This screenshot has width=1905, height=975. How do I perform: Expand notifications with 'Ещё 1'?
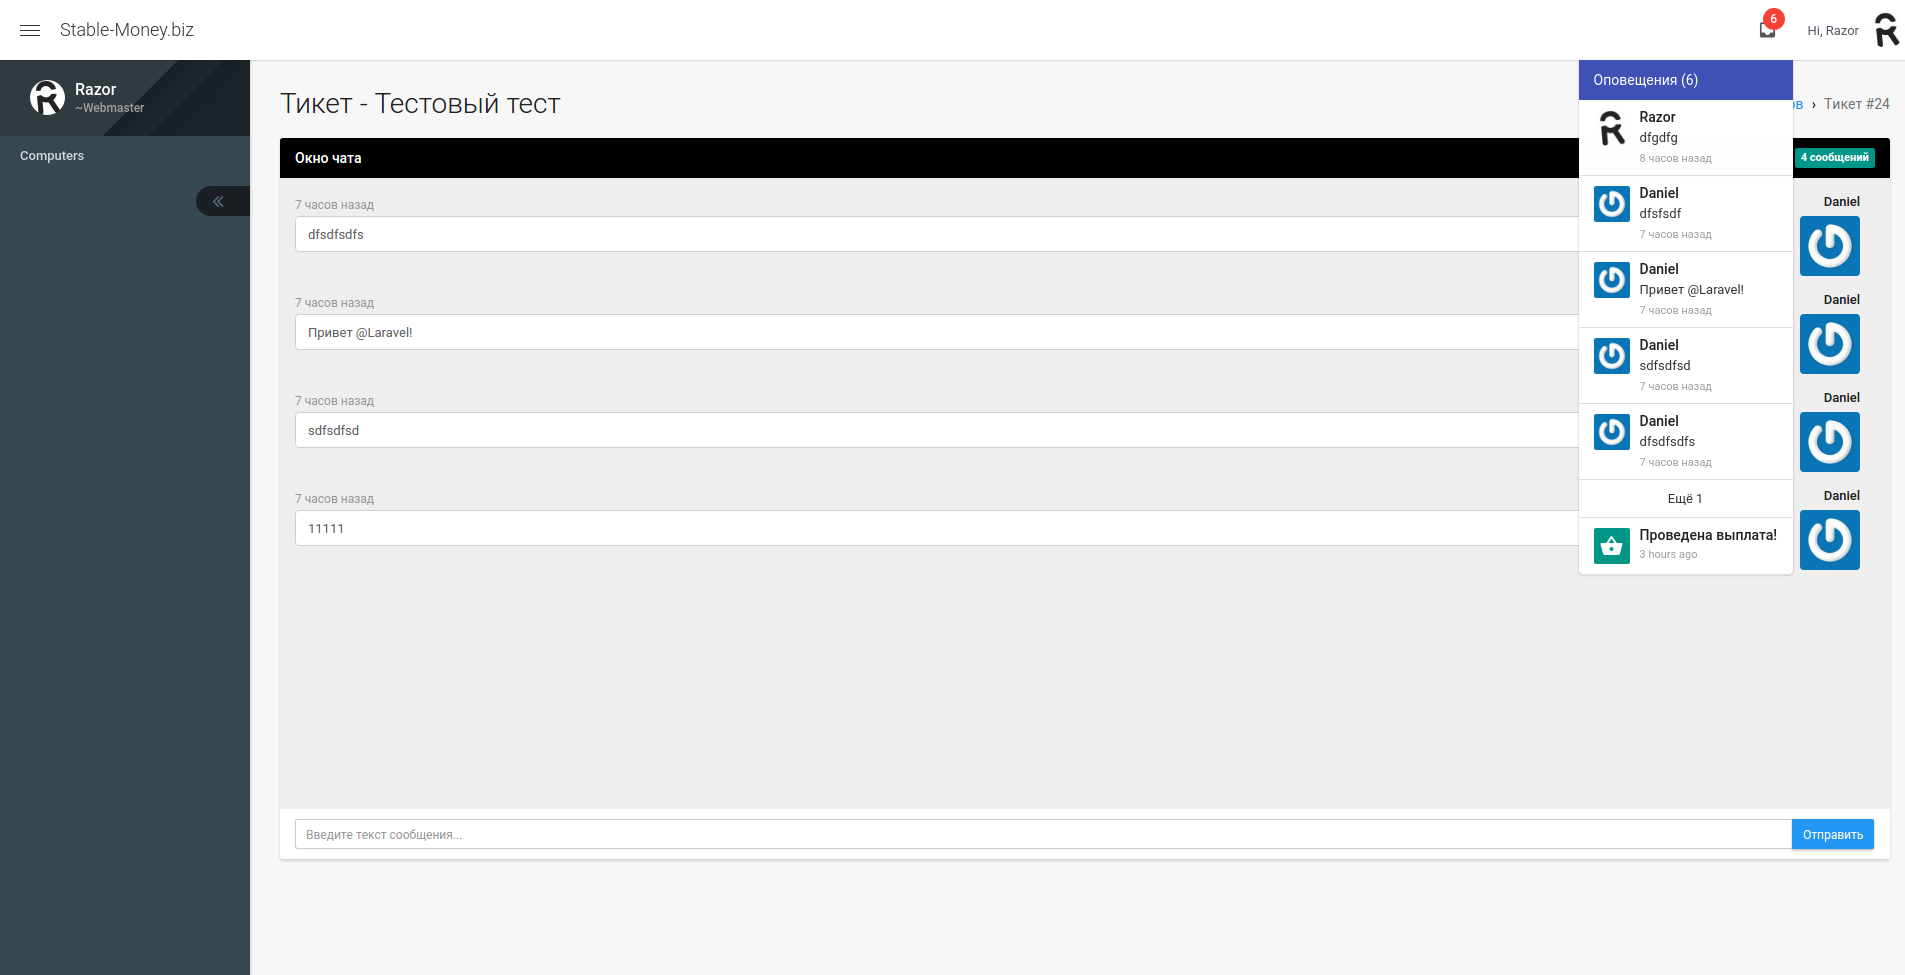(x=1685, y=498)
